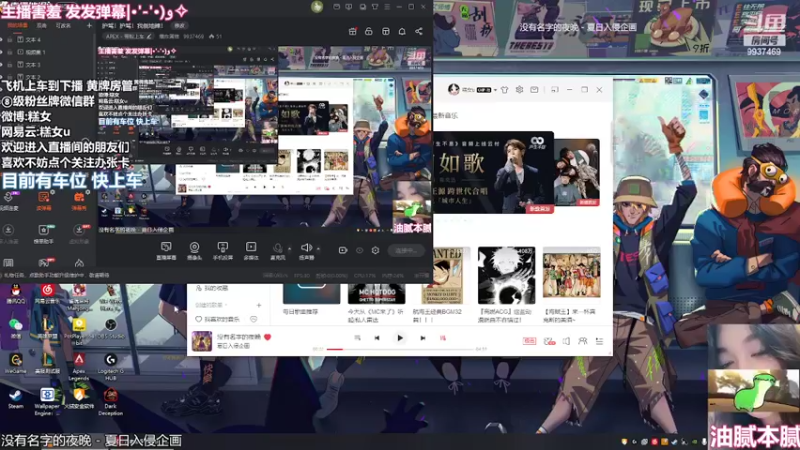Add phone mirroring source in streaming toolbar
The height and width of the screenshot is (450, 800).
point(222,251)
